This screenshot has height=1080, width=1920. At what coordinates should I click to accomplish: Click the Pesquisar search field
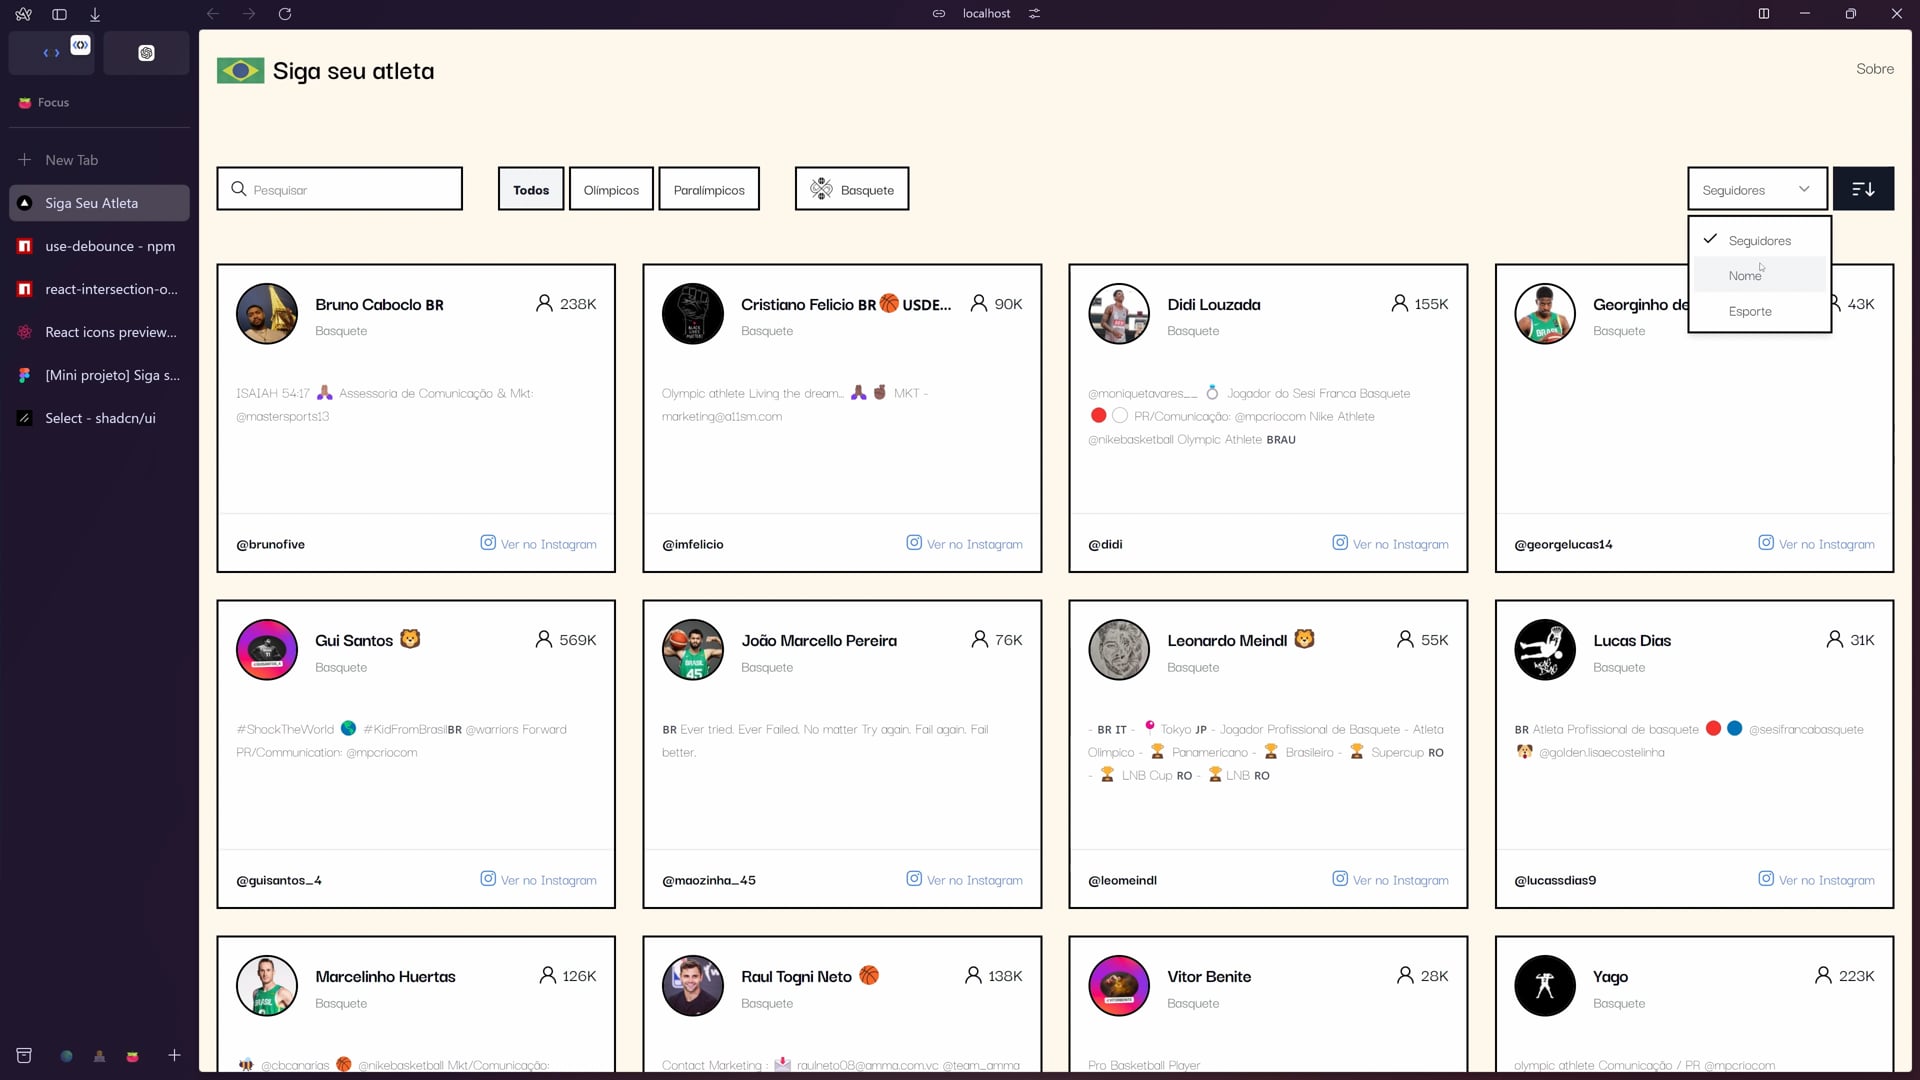pyautogui.click(x=340, y=190)
